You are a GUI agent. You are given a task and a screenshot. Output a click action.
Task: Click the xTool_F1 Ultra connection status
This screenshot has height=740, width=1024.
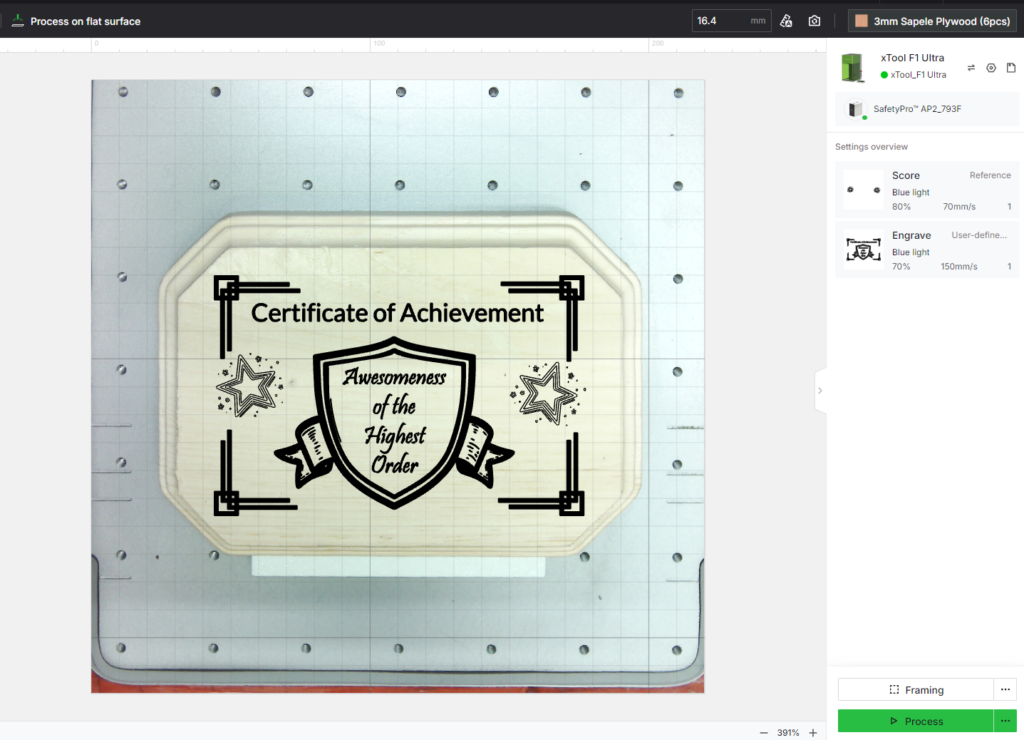(914, 74)
